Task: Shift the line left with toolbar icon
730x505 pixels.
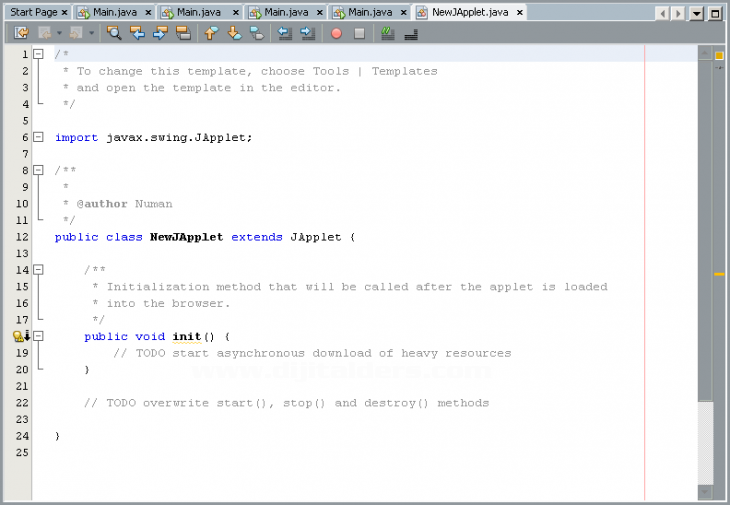Action: point(284,33)
